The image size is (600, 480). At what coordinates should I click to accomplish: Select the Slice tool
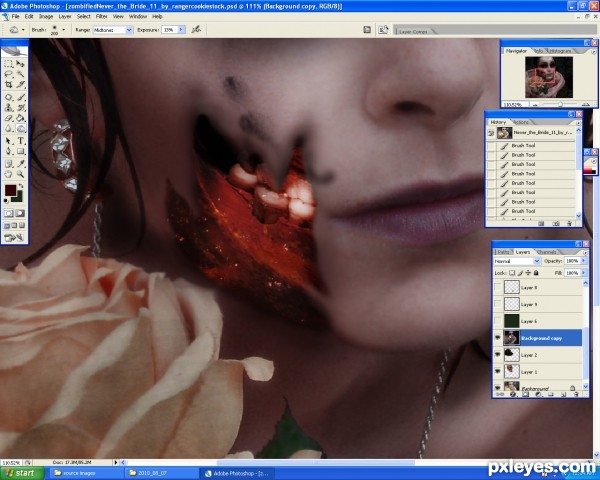pos(20,84)
